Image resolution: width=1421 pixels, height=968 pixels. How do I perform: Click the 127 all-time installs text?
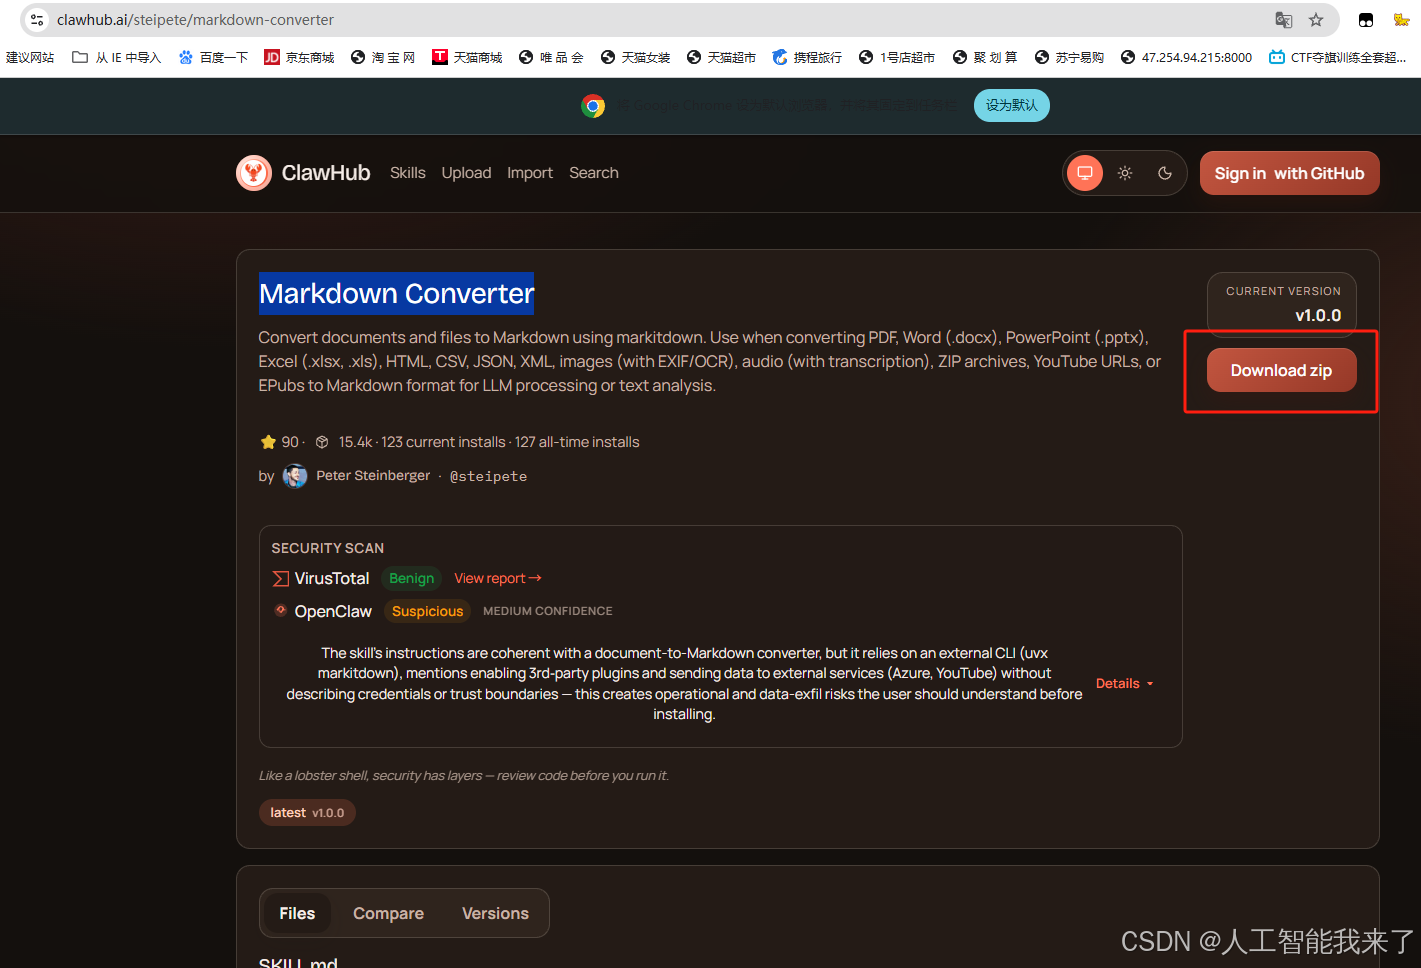coord(577,442)
